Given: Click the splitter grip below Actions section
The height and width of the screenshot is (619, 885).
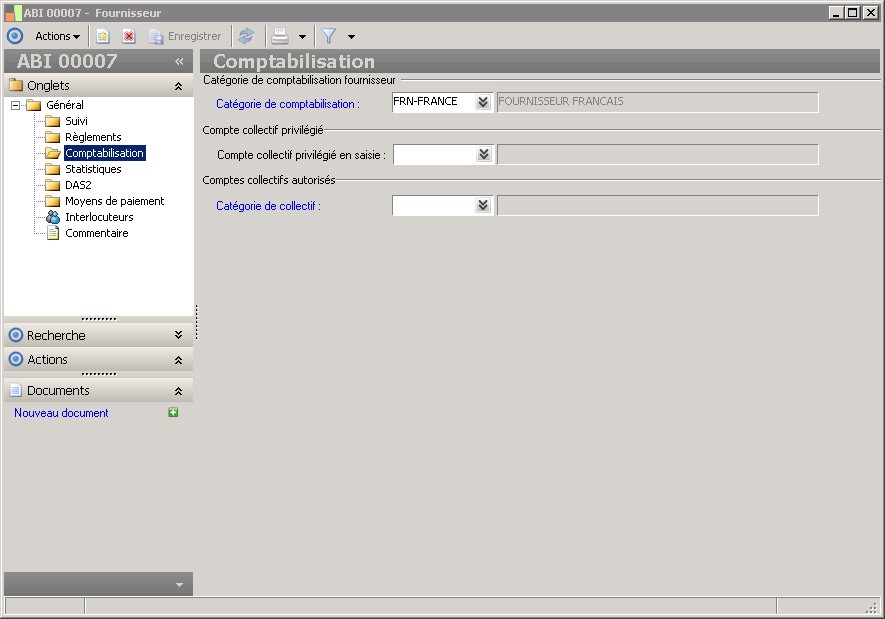Looking at the screenshot, I should (98, 374).
